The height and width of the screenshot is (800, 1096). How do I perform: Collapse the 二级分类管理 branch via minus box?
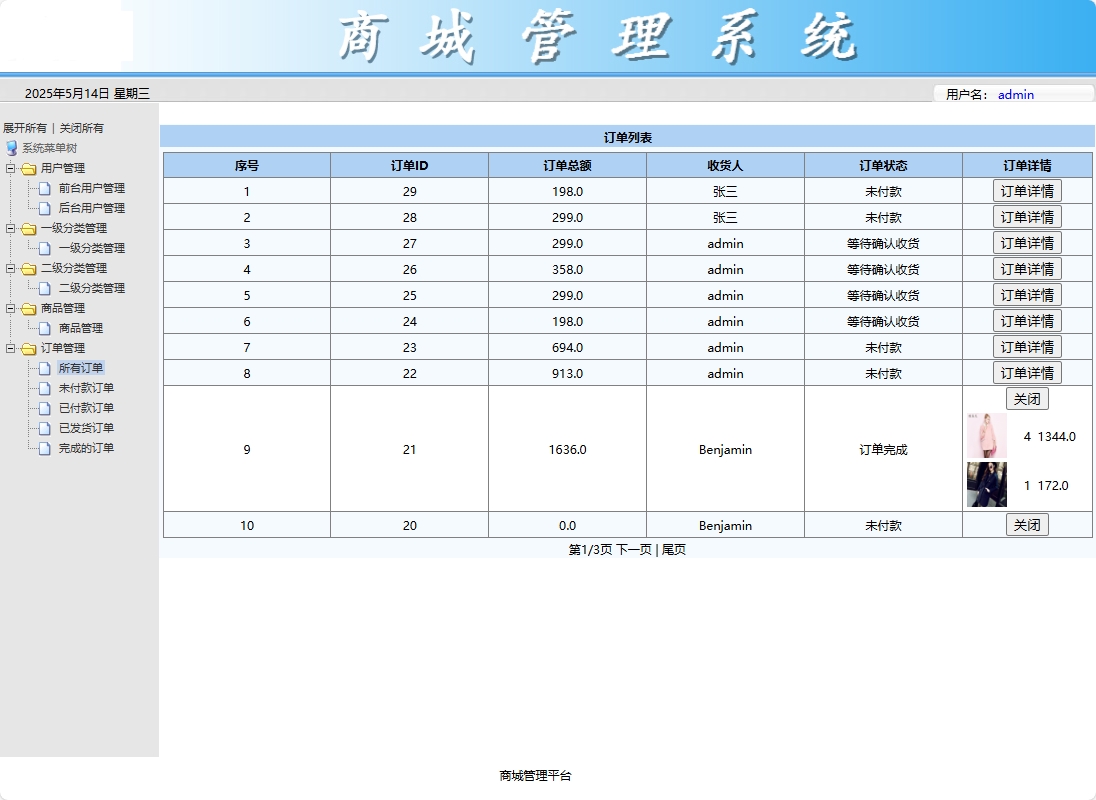coord(10,268)
